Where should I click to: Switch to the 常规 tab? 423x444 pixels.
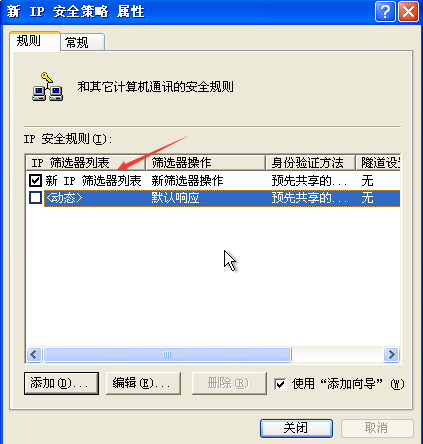coord(82,42)
